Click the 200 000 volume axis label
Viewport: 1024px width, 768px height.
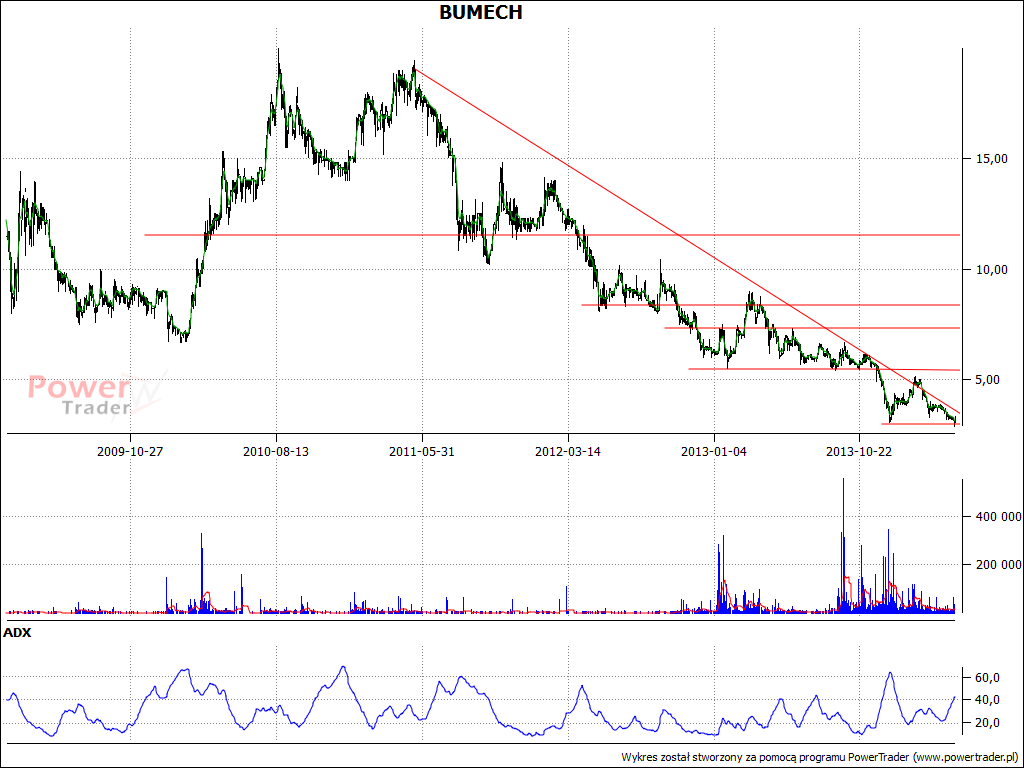999,565
